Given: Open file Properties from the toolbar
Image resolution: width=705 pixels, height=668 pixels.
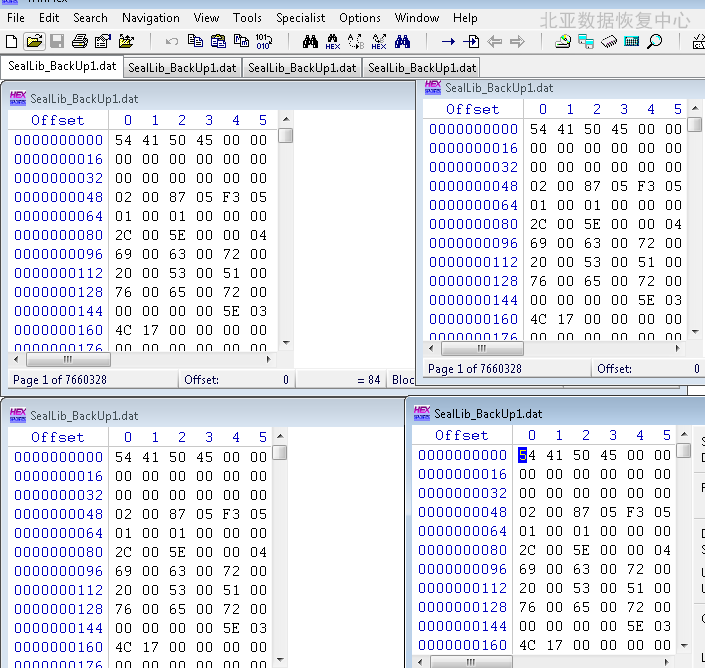Looking at the screenshot, I should coord(103,42).
